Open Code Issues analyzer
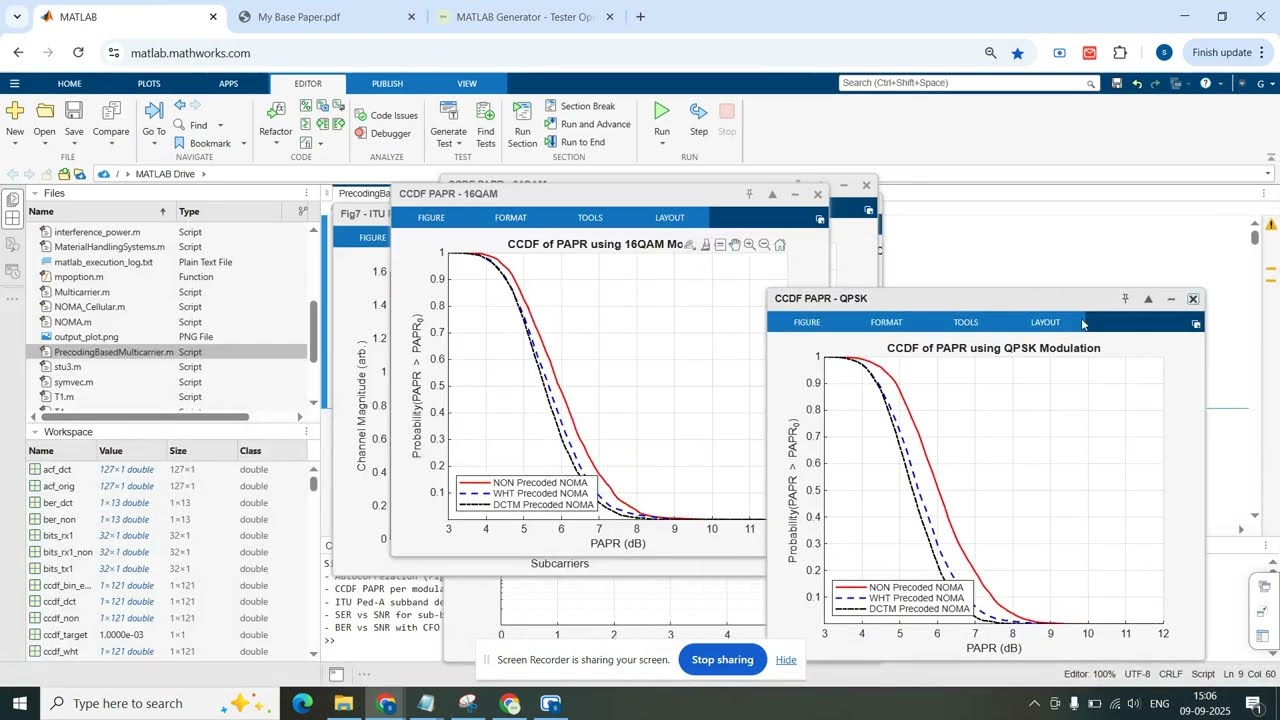This screenshot has height=720, width=1280. [386, 115]
